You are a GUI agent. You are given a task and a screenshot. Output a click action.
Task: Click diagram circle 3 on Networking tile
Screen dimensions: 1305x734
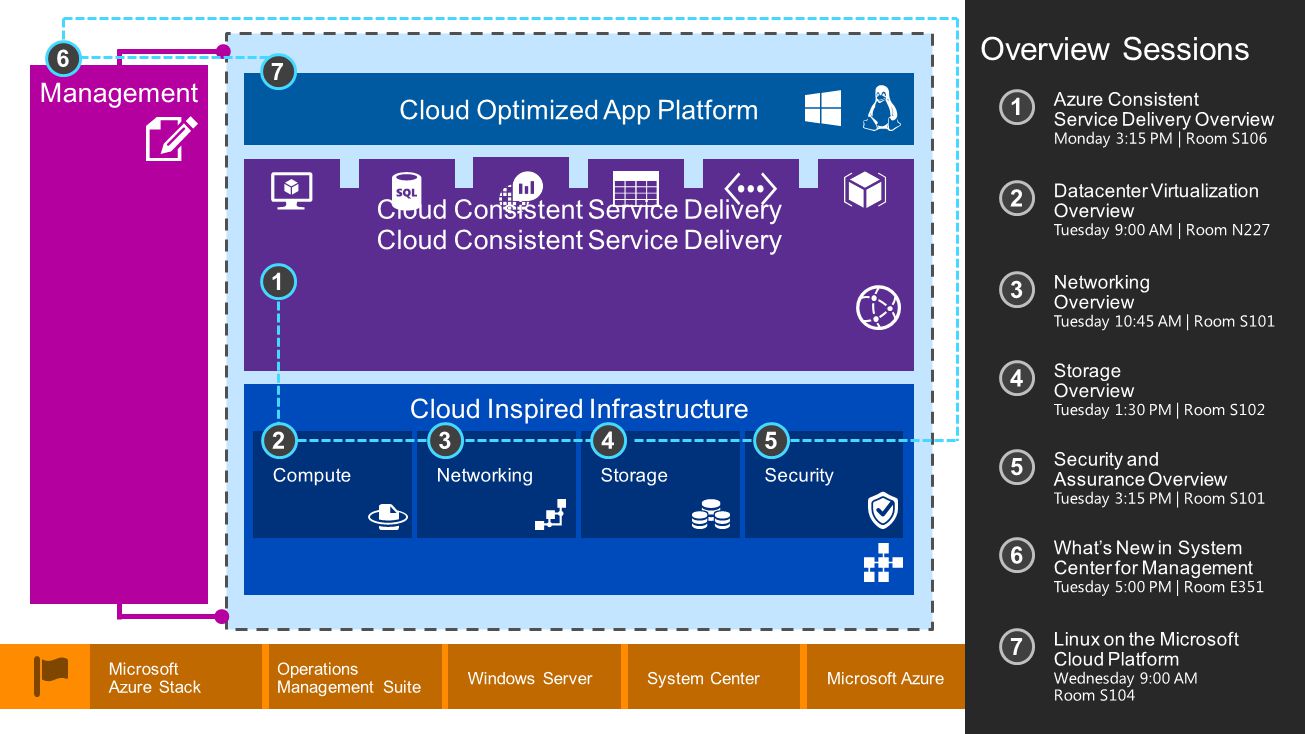[445, 440]
